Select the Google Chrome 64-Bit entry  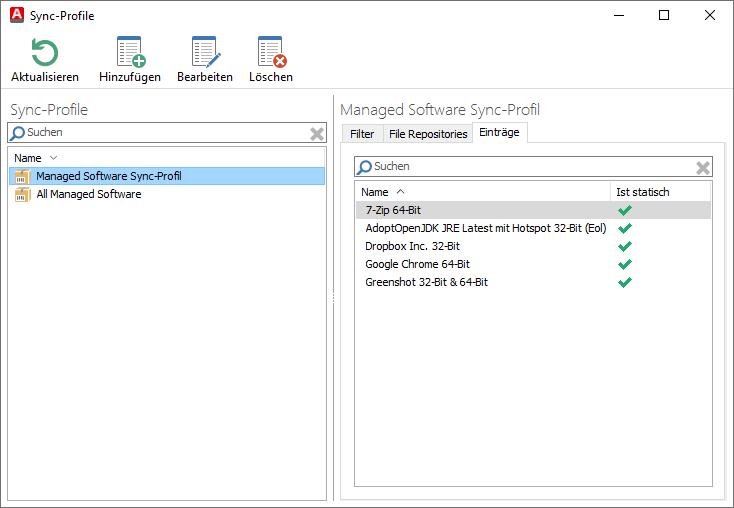534,264
